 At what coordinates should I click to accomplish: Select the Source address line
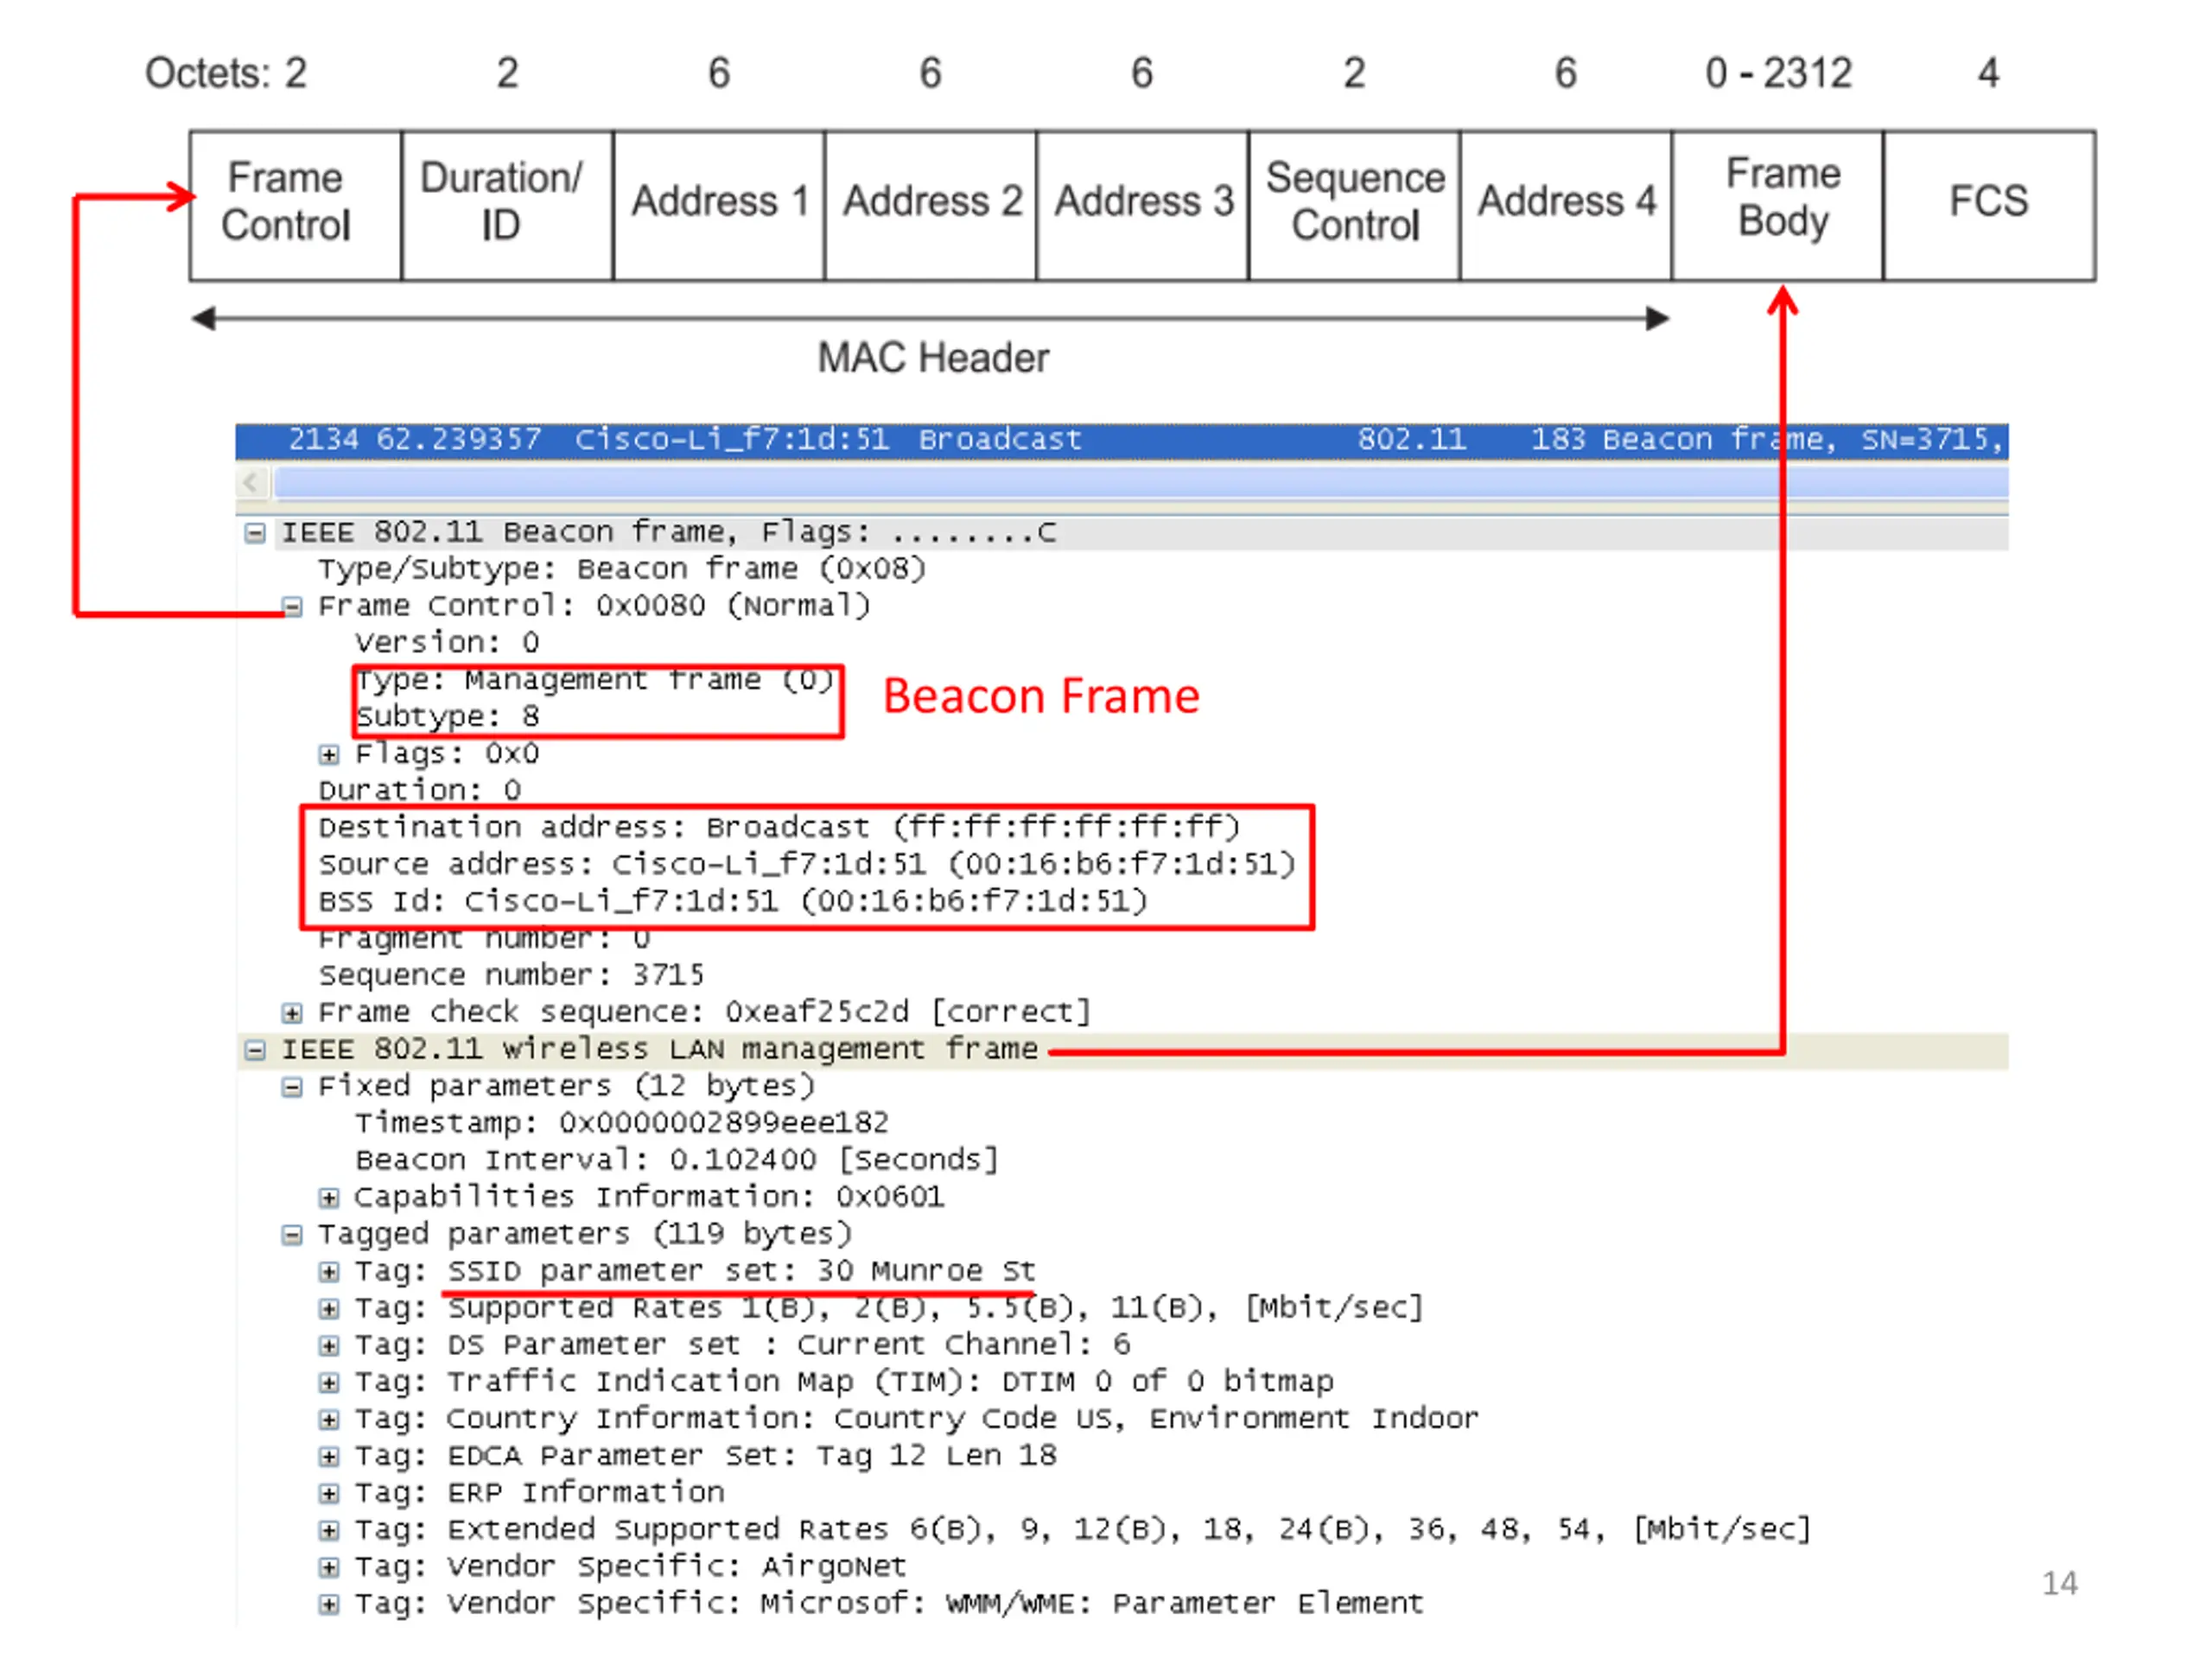click(807, 865)
